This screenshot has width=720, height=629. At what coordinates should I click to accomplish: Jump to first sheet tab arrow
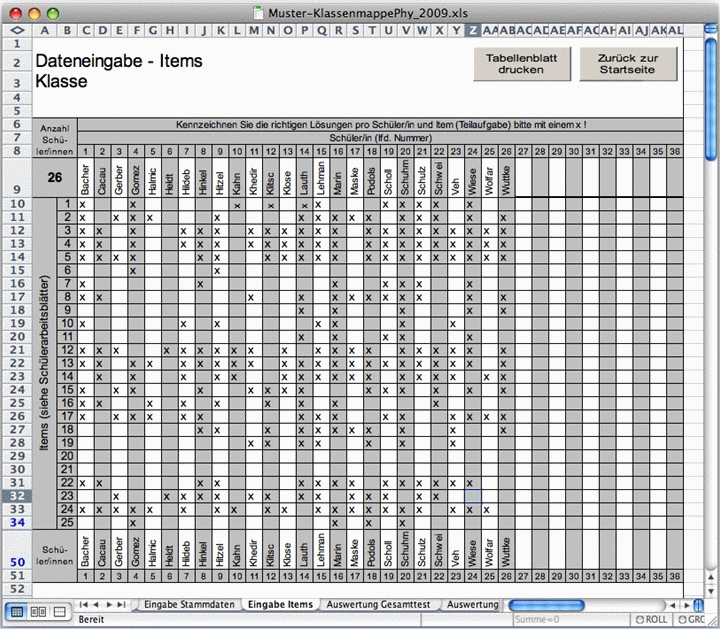click(x=84, y=605)
